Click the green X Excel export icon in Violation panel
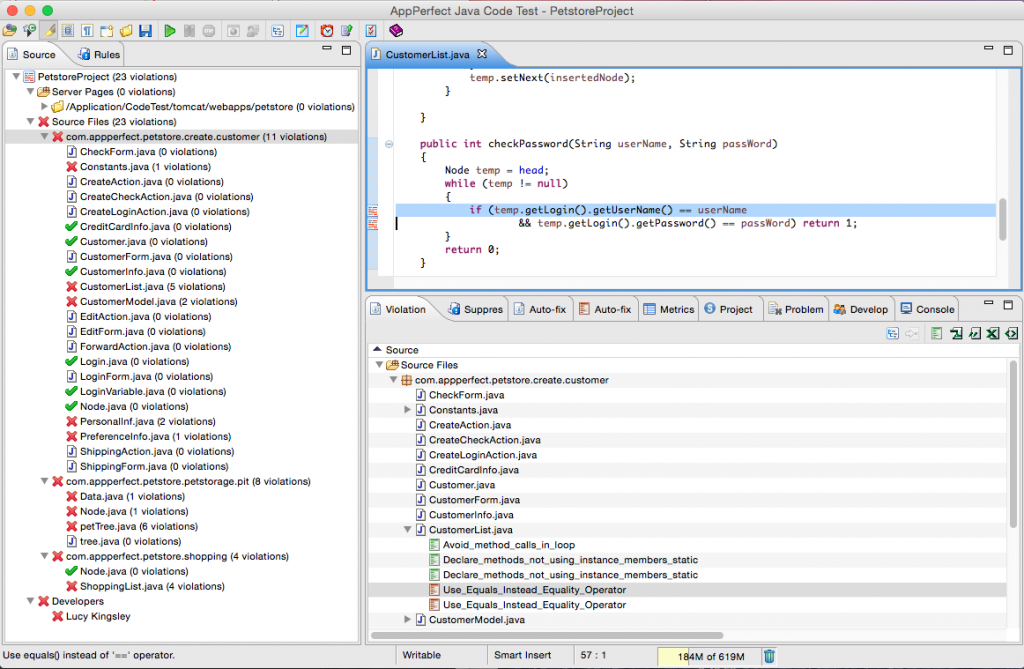 (993, 333)
